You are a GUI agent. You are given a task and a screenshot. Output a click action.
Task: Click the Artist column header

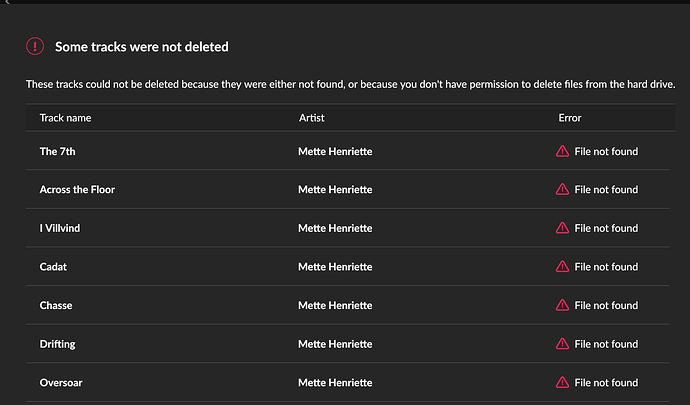coord(312,118)
